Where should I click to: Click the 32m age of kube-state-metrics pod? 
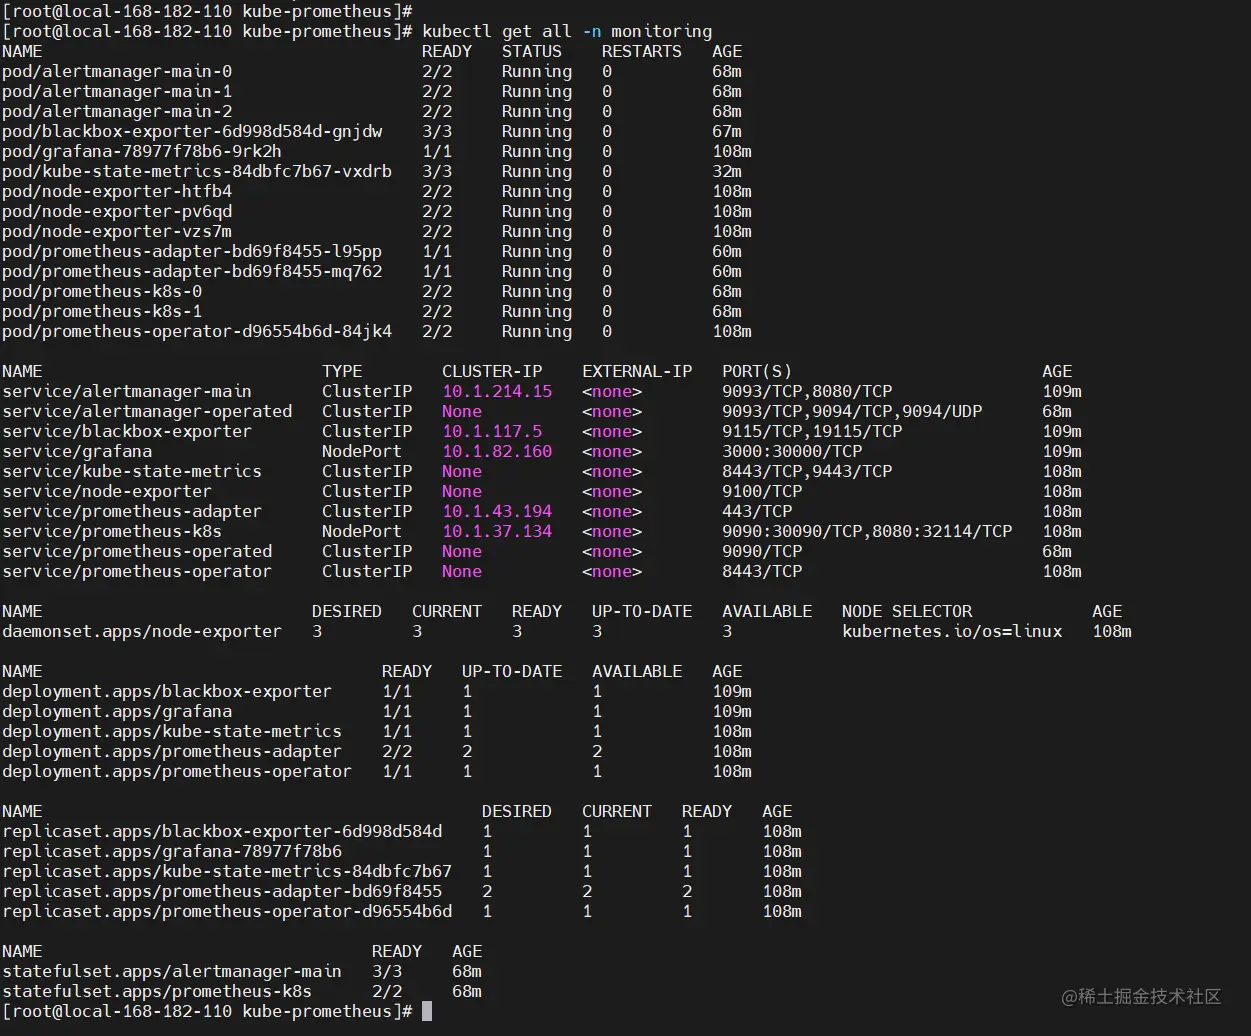click(x=727, y=172)
